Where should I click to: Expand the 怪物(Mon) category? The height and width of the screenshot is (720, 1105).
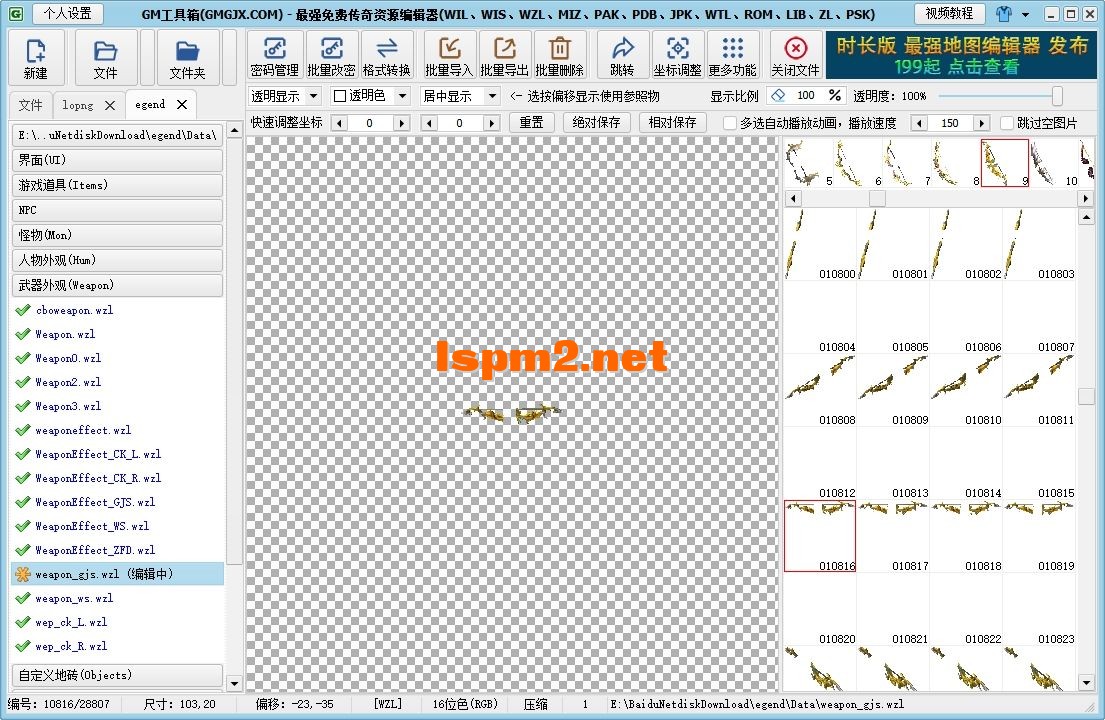tap(117, 235)
